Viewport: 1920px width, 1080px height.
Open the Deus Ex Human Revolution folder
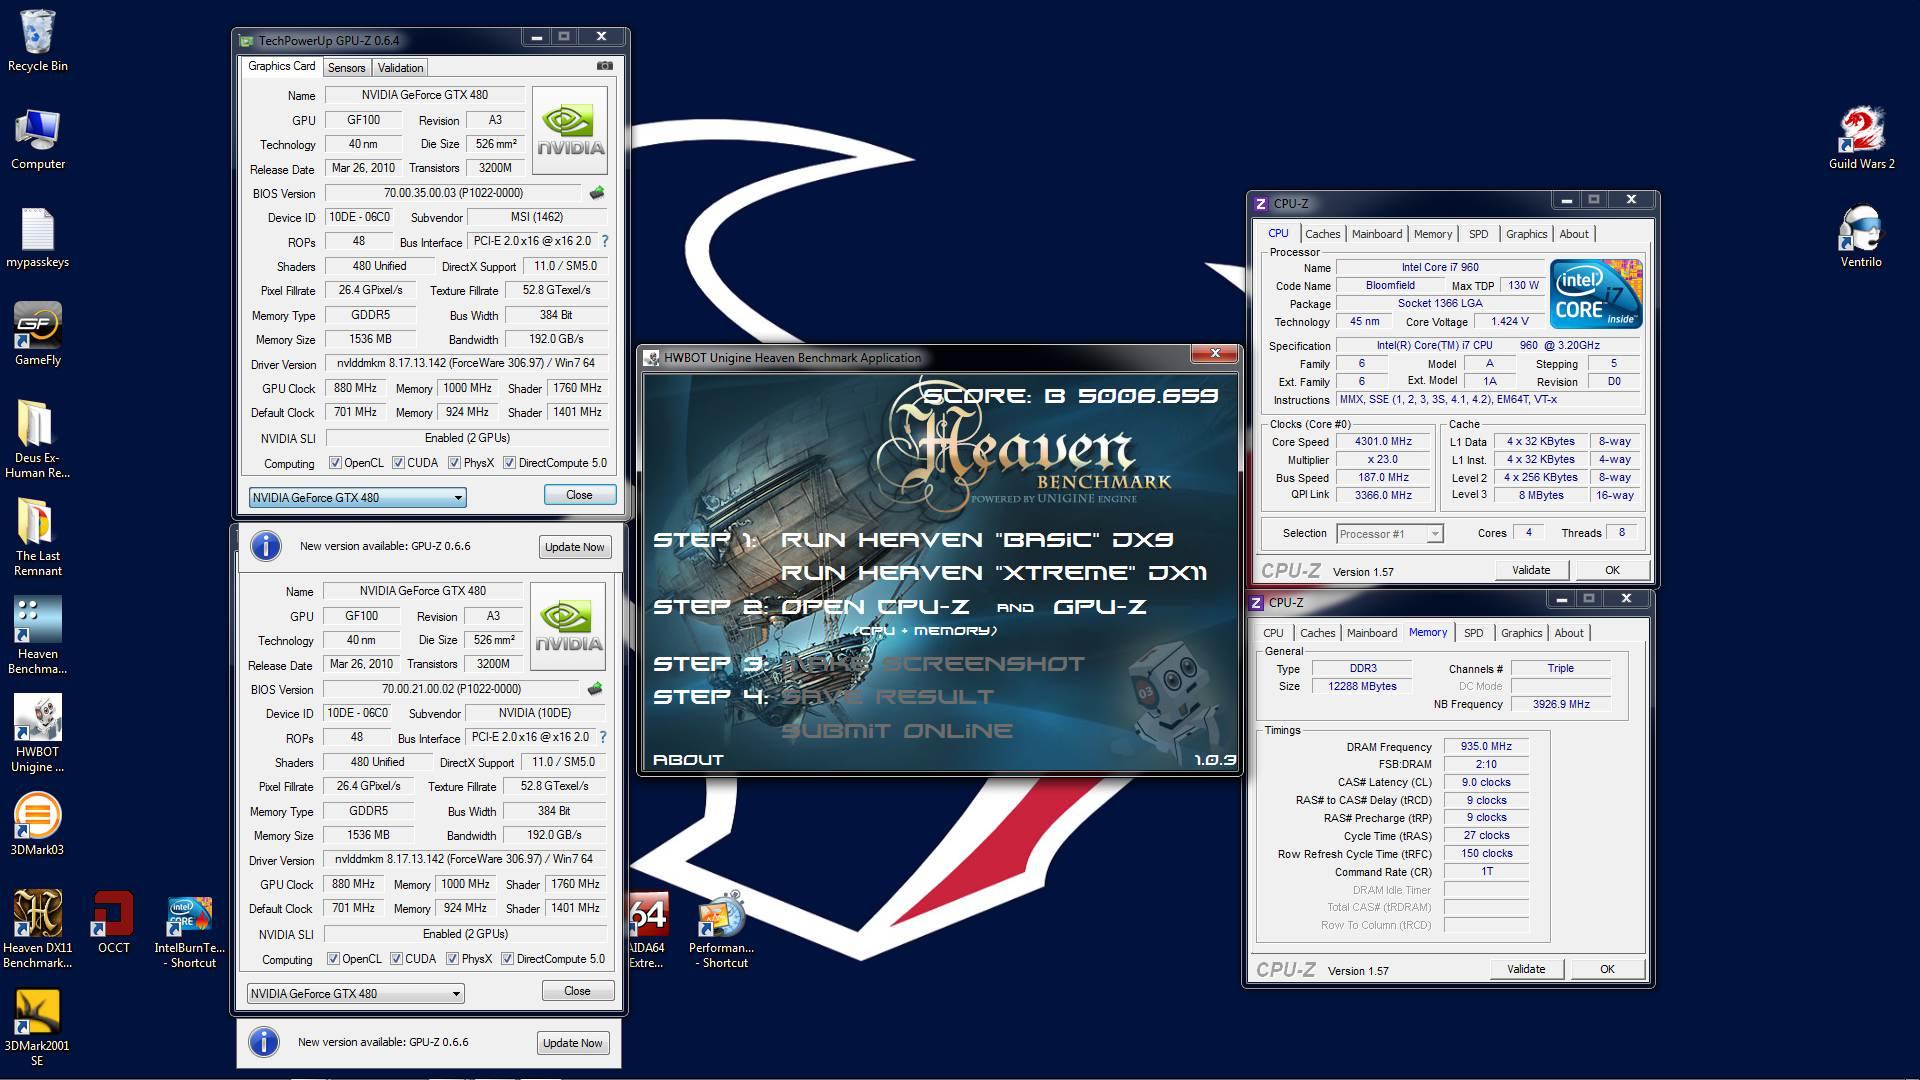(x=38, y=440)
